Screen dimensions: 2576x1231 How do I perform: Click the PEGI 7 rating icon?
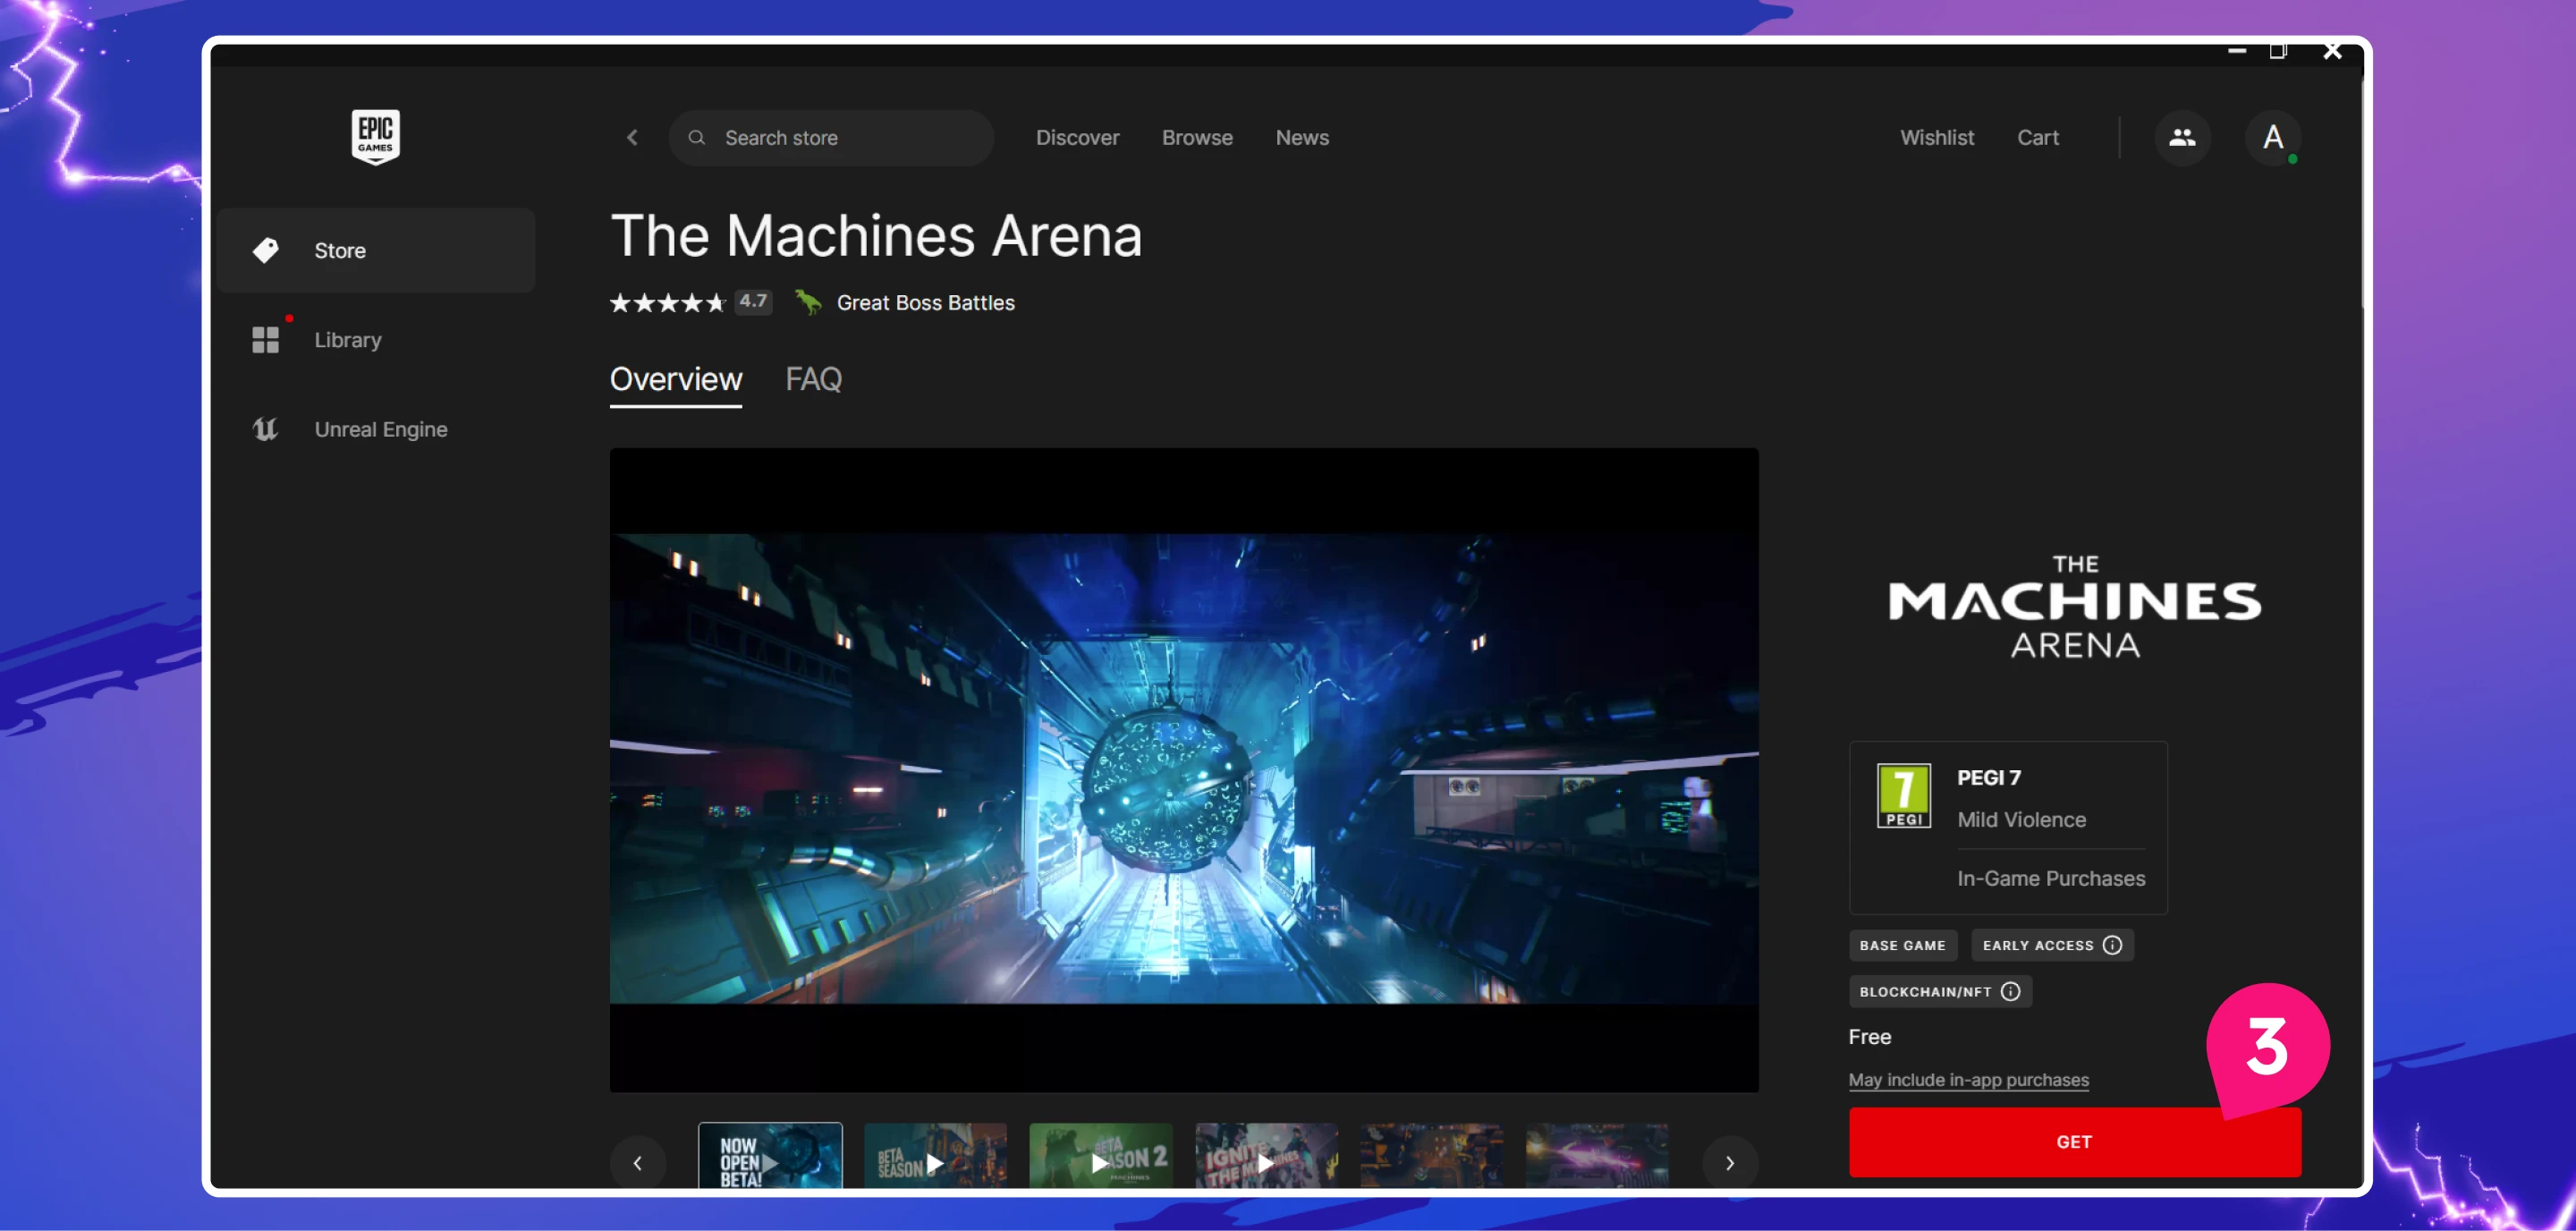click(1903, 795)
